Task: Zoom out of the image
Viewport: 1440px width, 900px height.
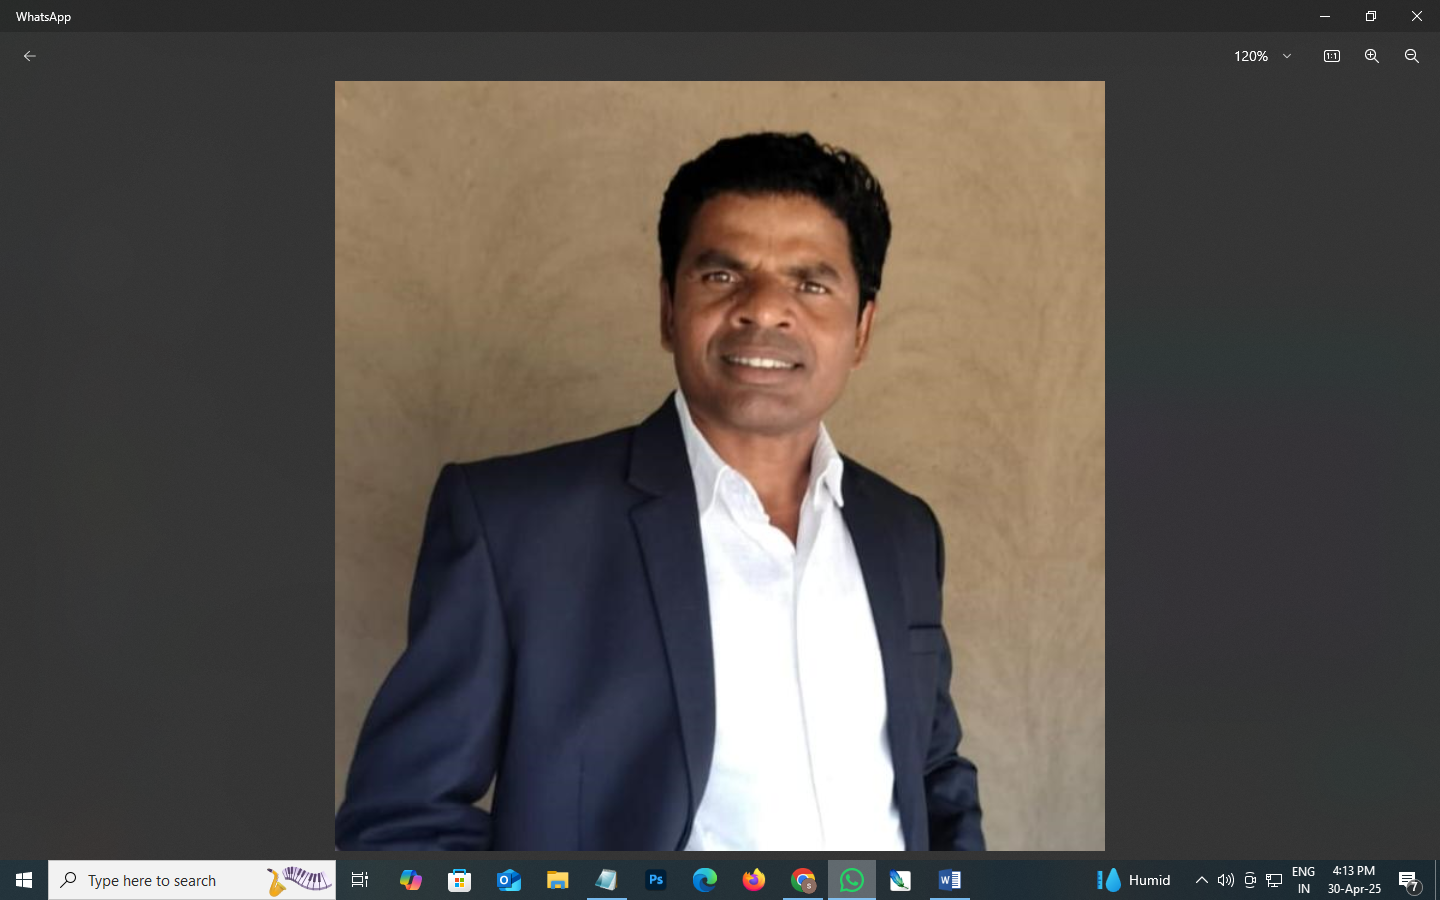Action: point(1411,56)
